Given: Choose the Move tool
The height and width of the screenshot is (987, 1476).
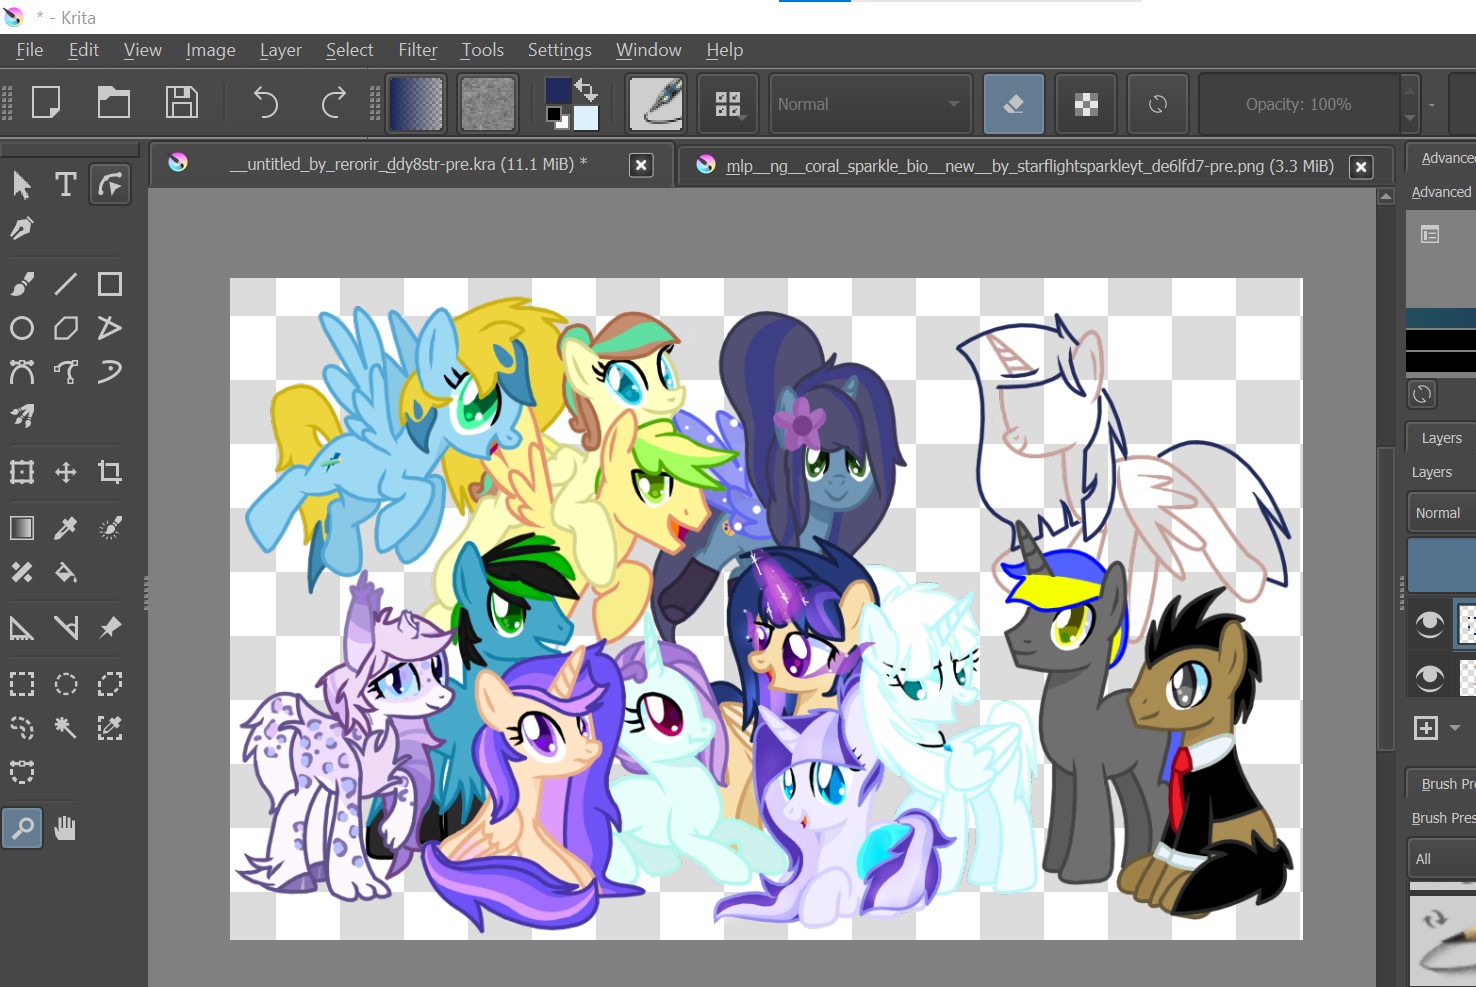Looking at the screenshot, I should (x=66, y=472).
